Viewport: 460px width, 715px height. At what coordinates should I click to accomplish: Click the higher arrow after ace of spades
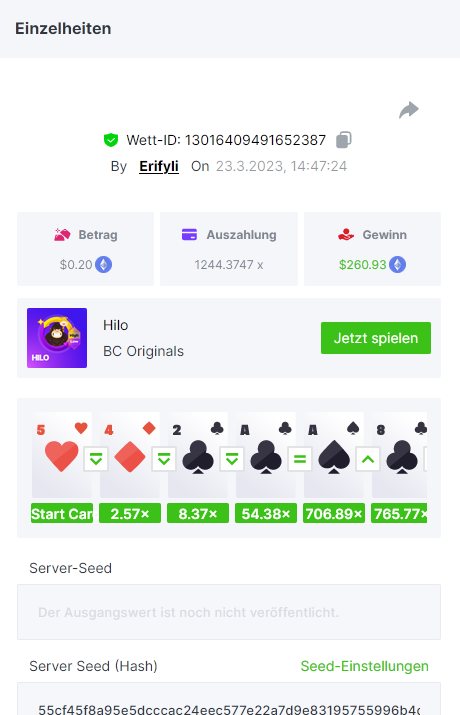(368, 459)
